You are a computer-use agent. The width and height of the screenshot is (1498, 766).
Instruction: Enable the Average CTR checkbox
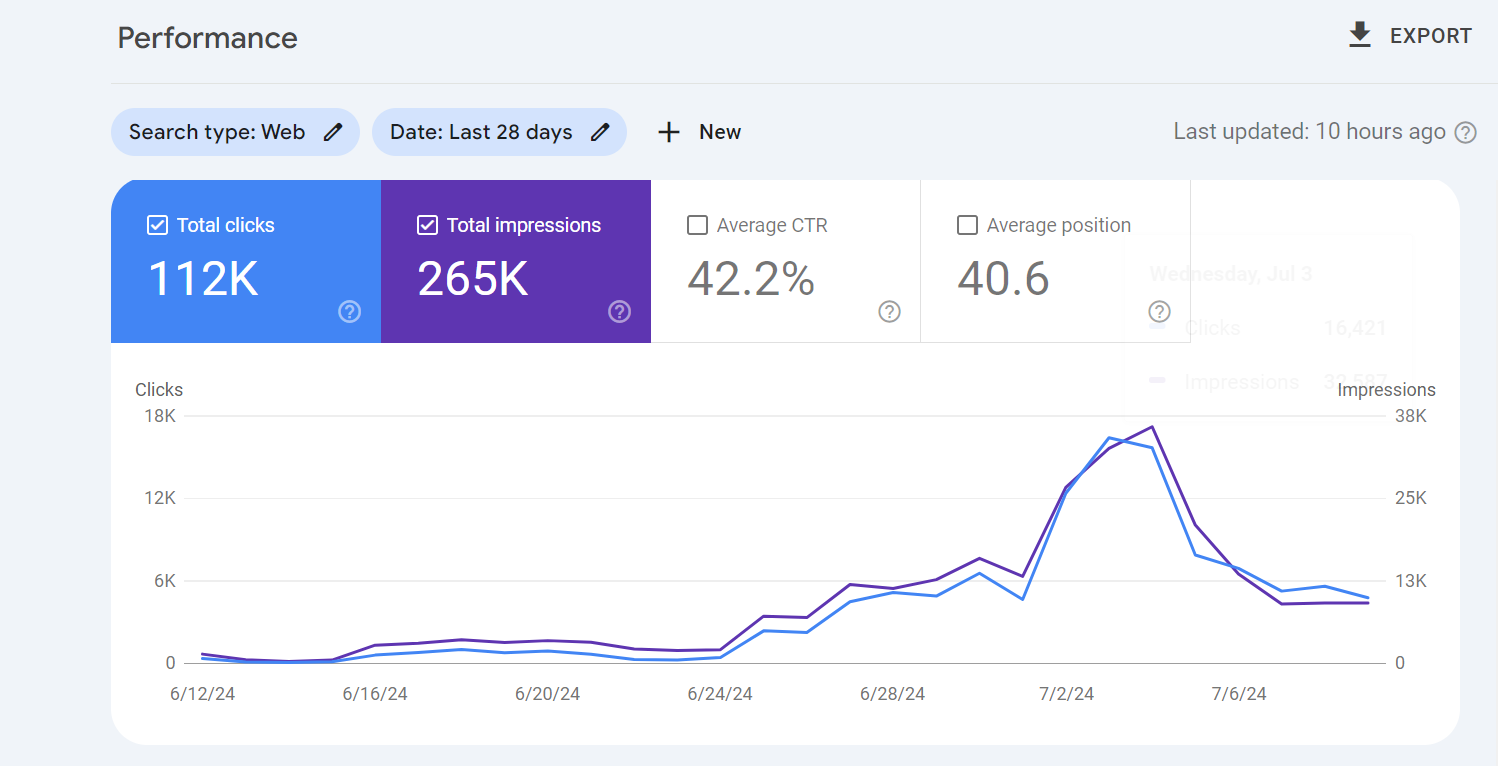(x=697, y=225)
